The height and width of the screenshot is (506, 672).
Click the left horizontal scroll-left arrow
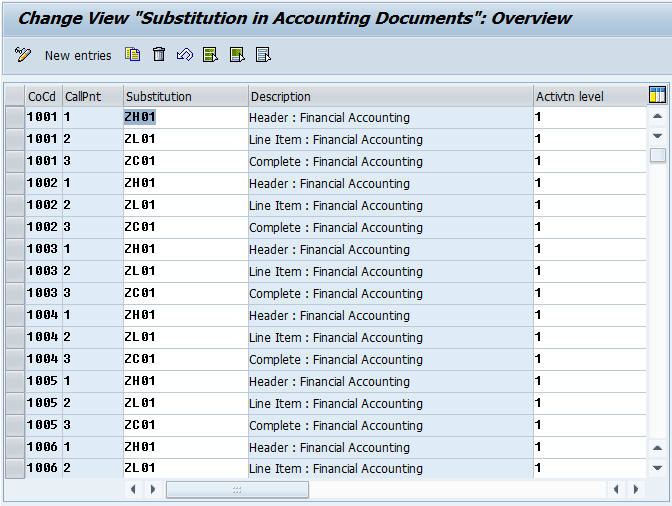[133, 489]
